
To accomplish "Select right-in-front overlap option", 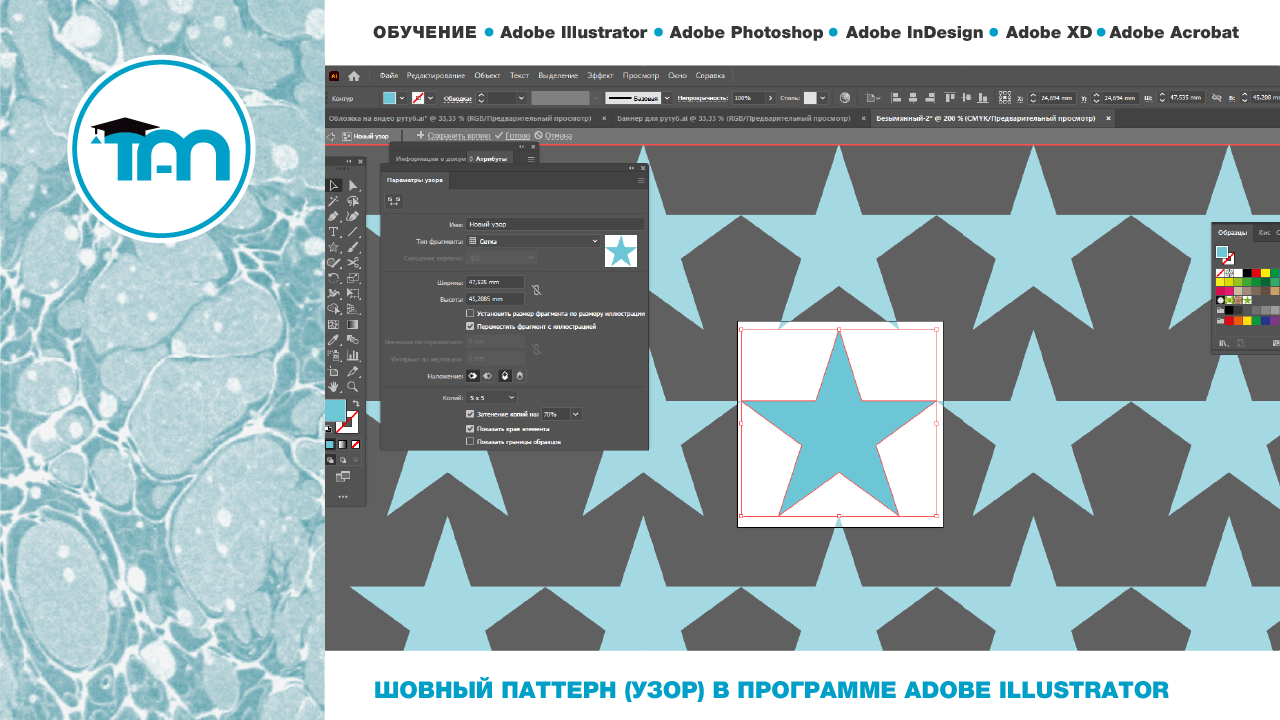I will [x=488, y=376].
